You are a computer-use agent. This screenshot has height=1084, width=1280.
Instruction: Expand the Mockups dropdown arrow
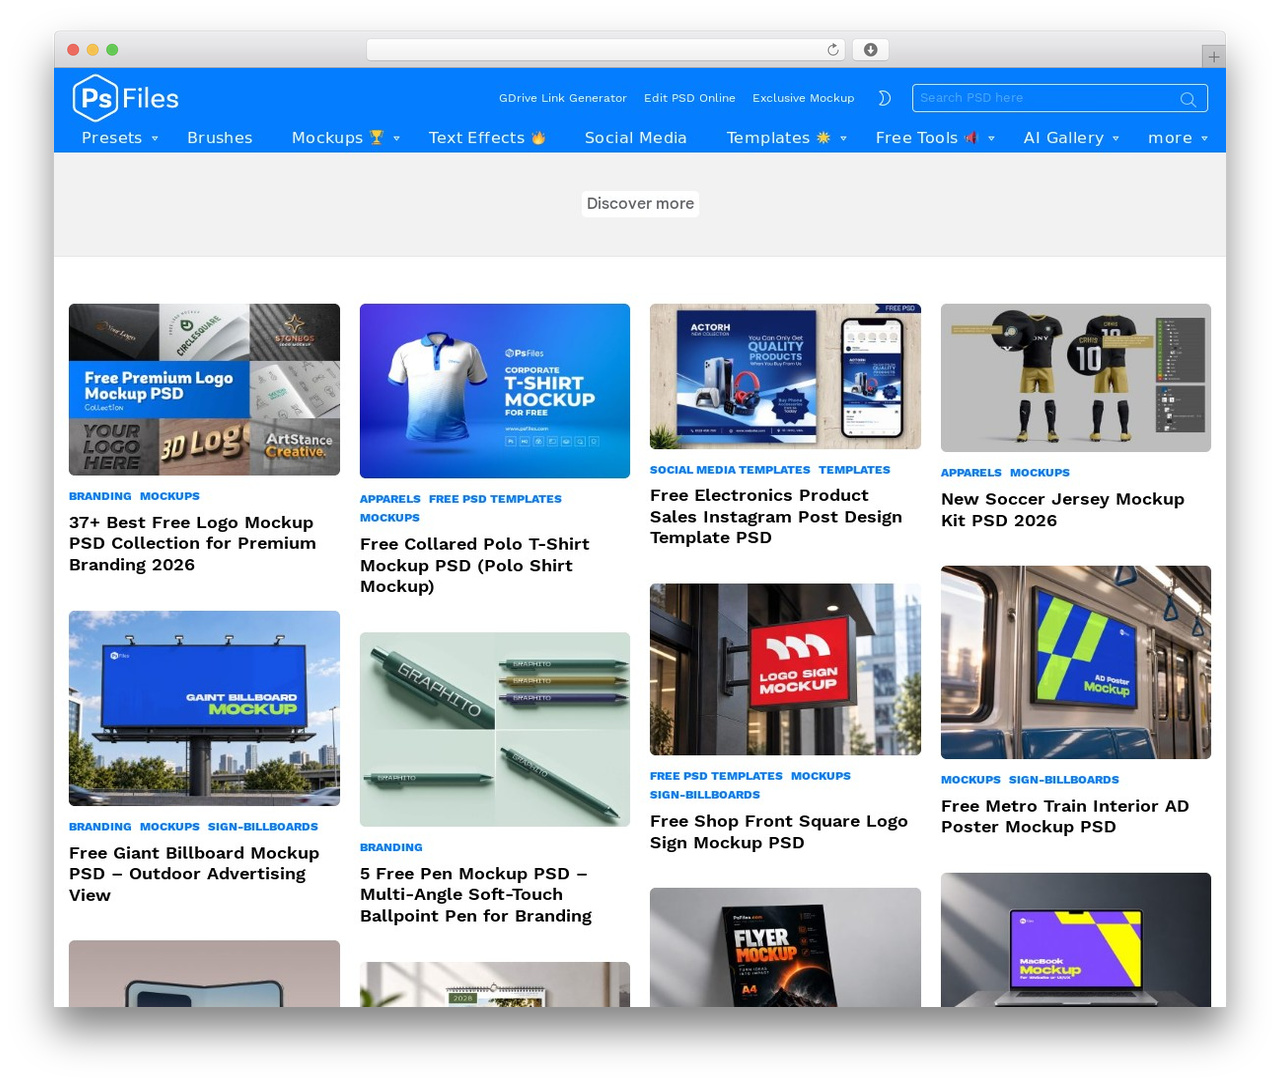[x=397, y=139]
